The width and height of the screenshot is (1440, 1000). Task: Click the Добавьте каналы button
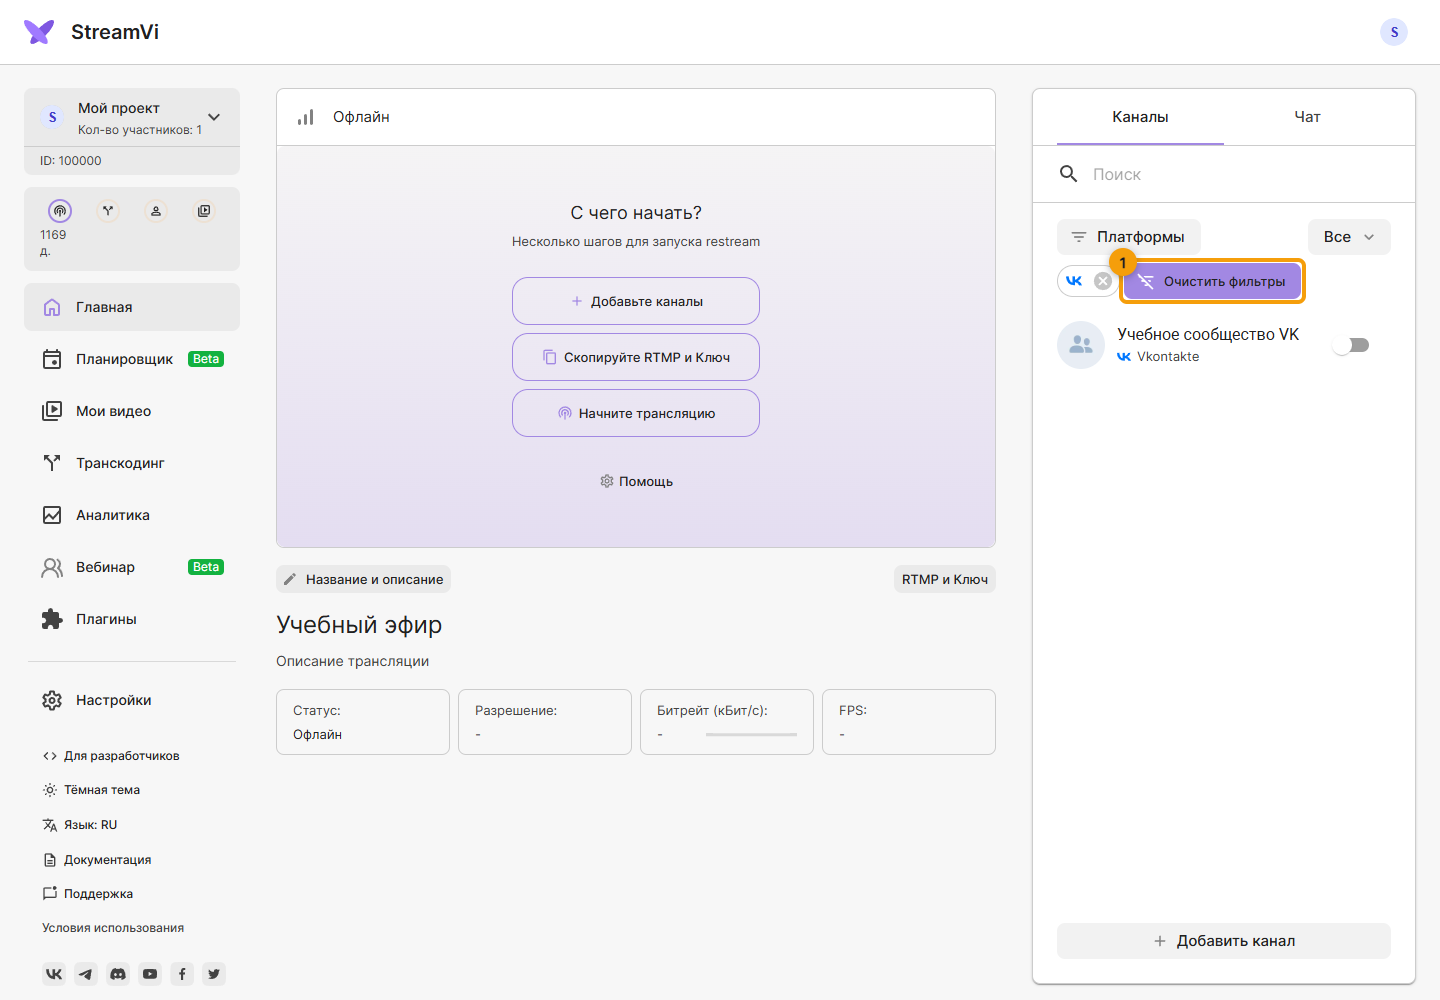pos(636,301)
